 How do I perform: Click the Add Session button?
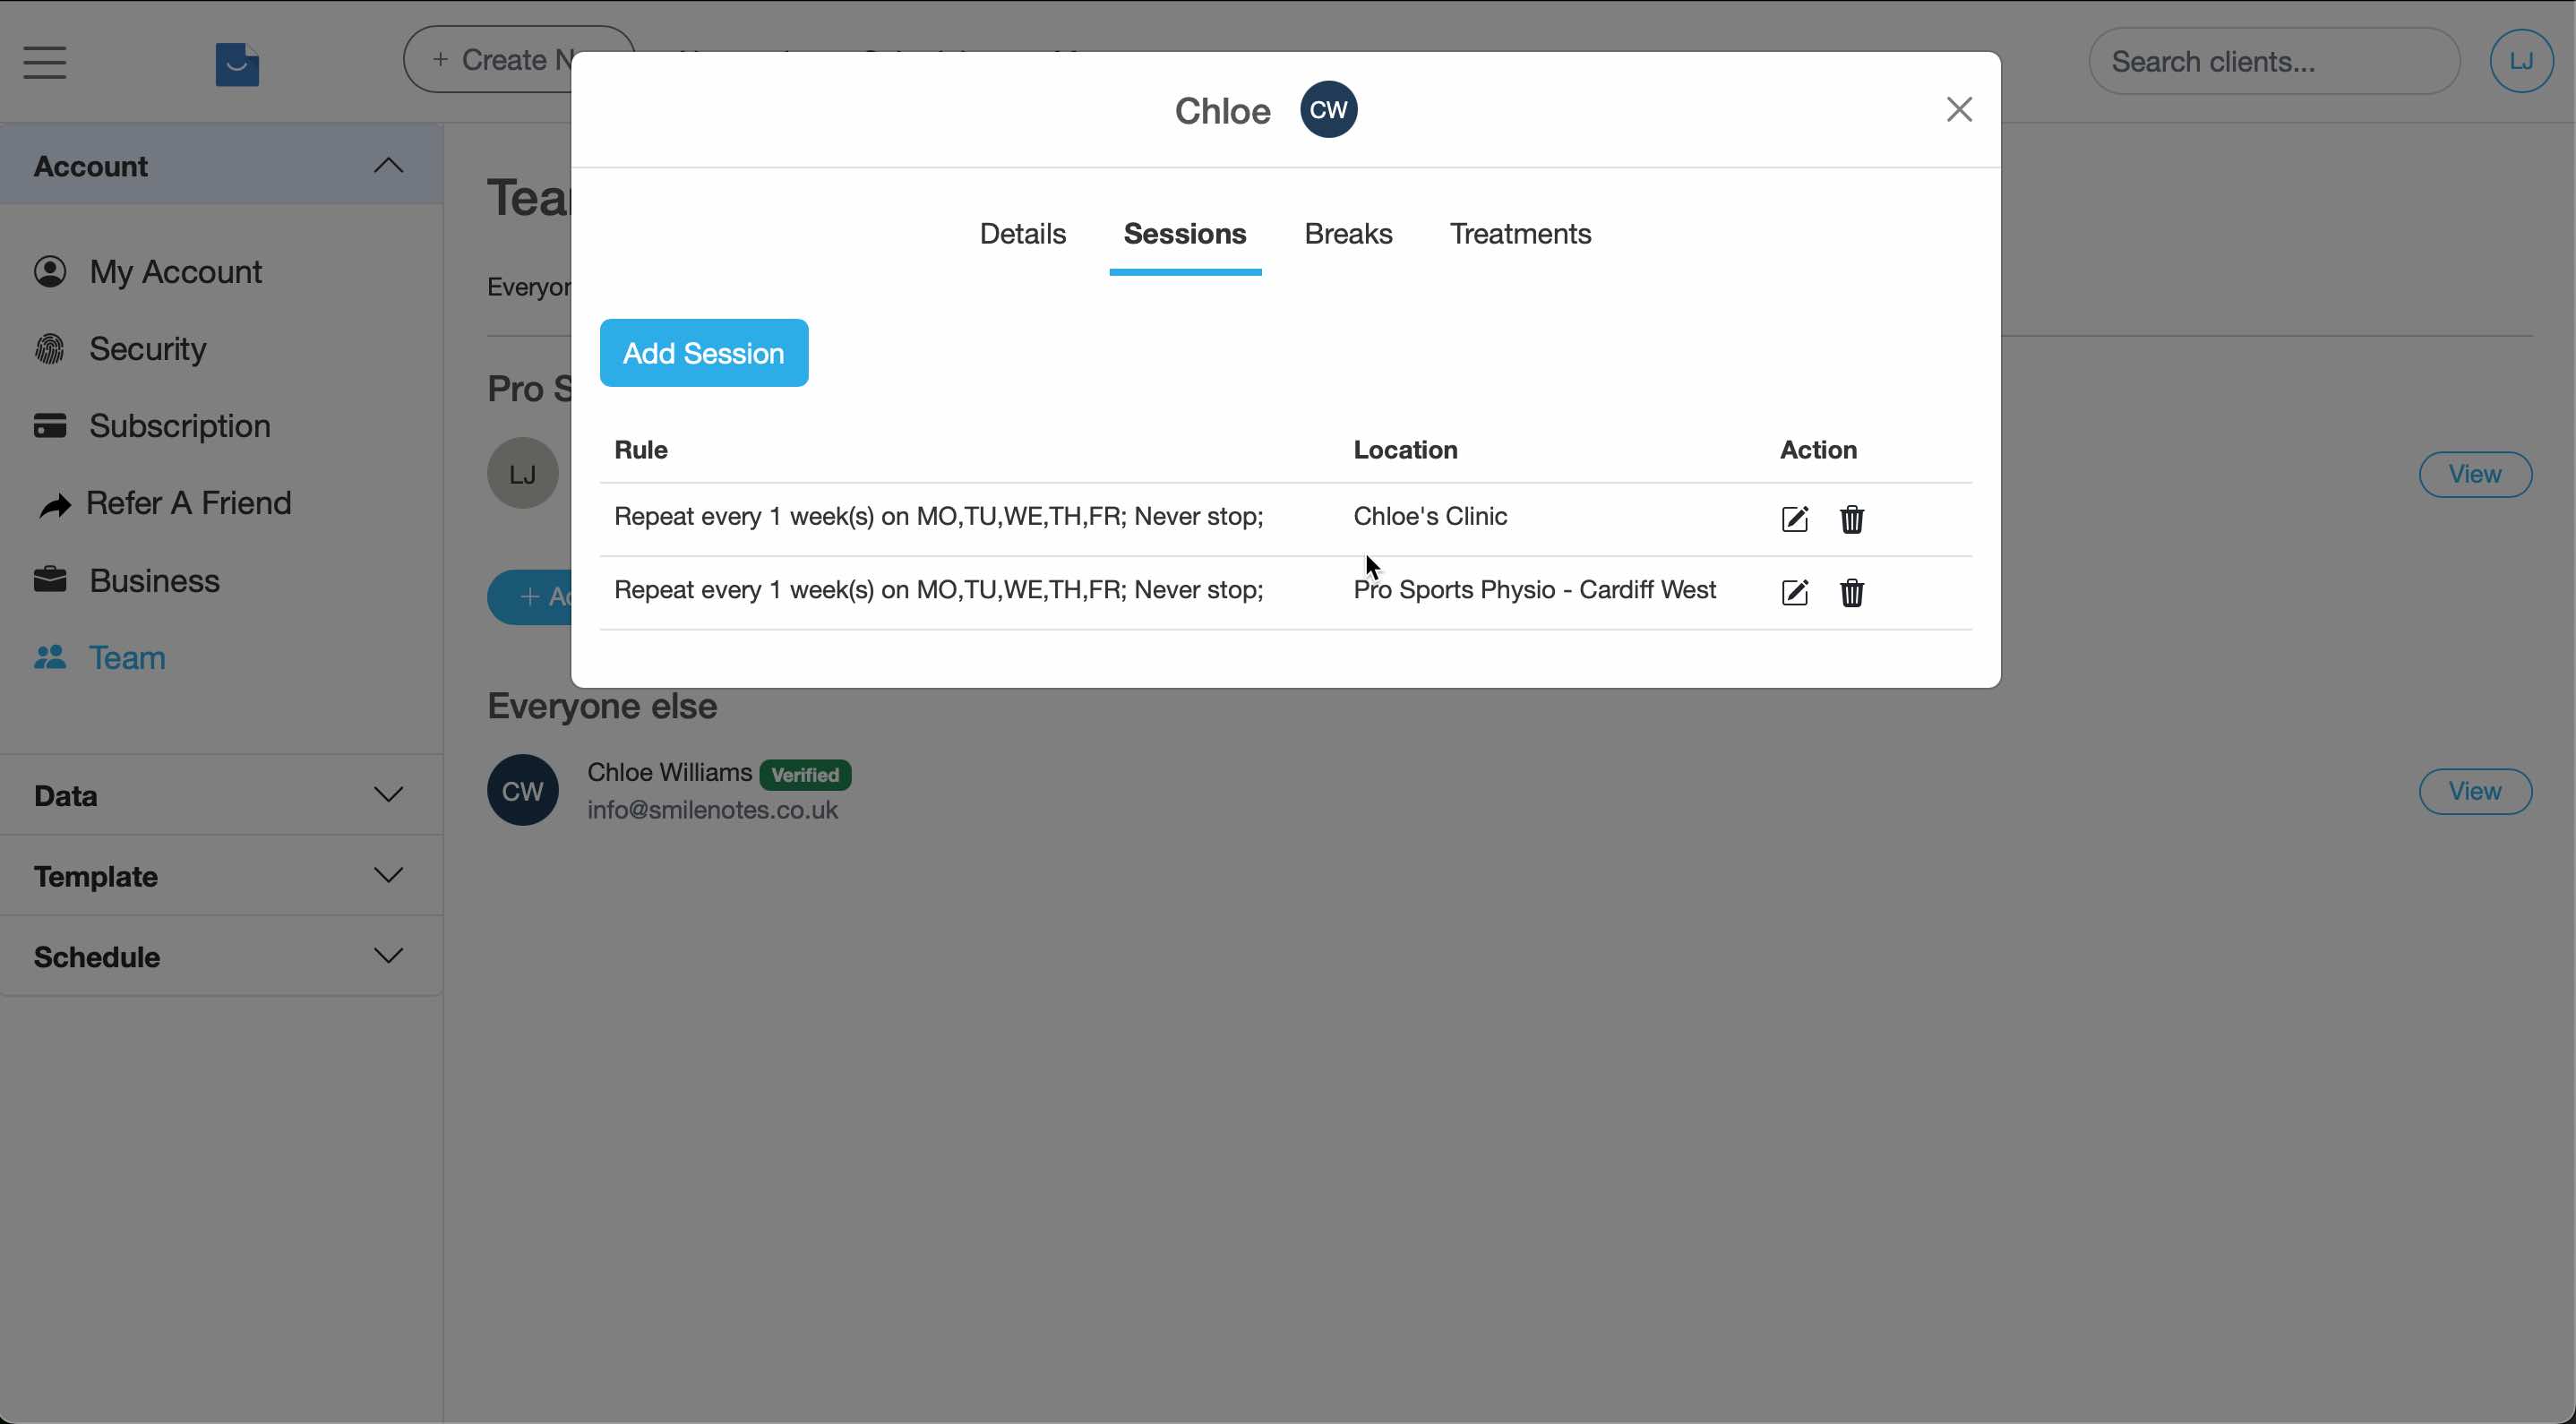coord(704,352)
